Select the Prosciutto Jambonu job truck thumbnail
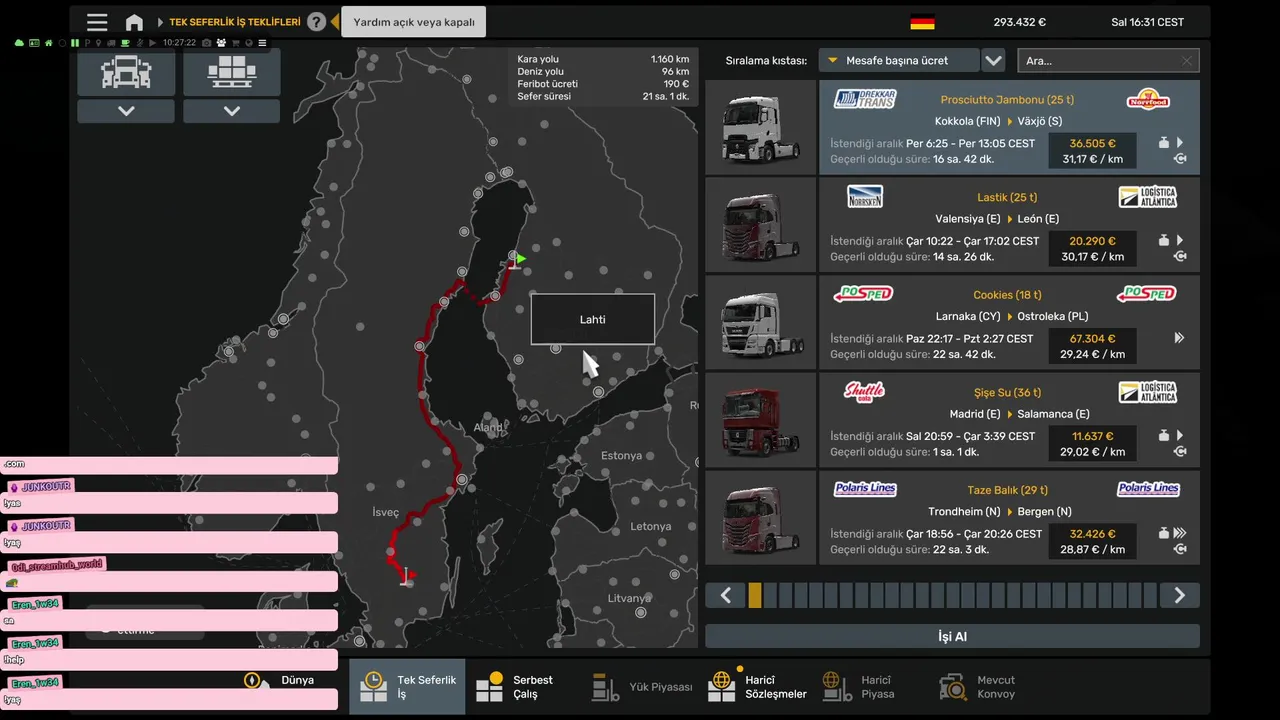 tap(760, 127)
